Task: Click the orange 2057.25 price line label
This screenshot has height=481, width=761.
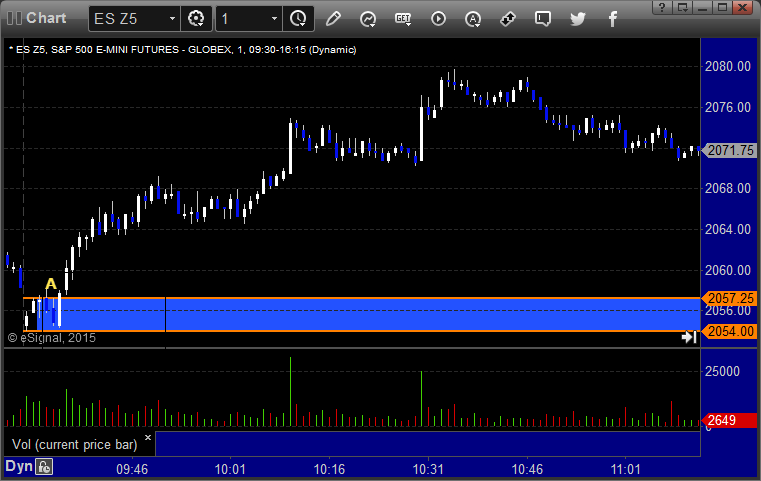Action: pos(729,298)
